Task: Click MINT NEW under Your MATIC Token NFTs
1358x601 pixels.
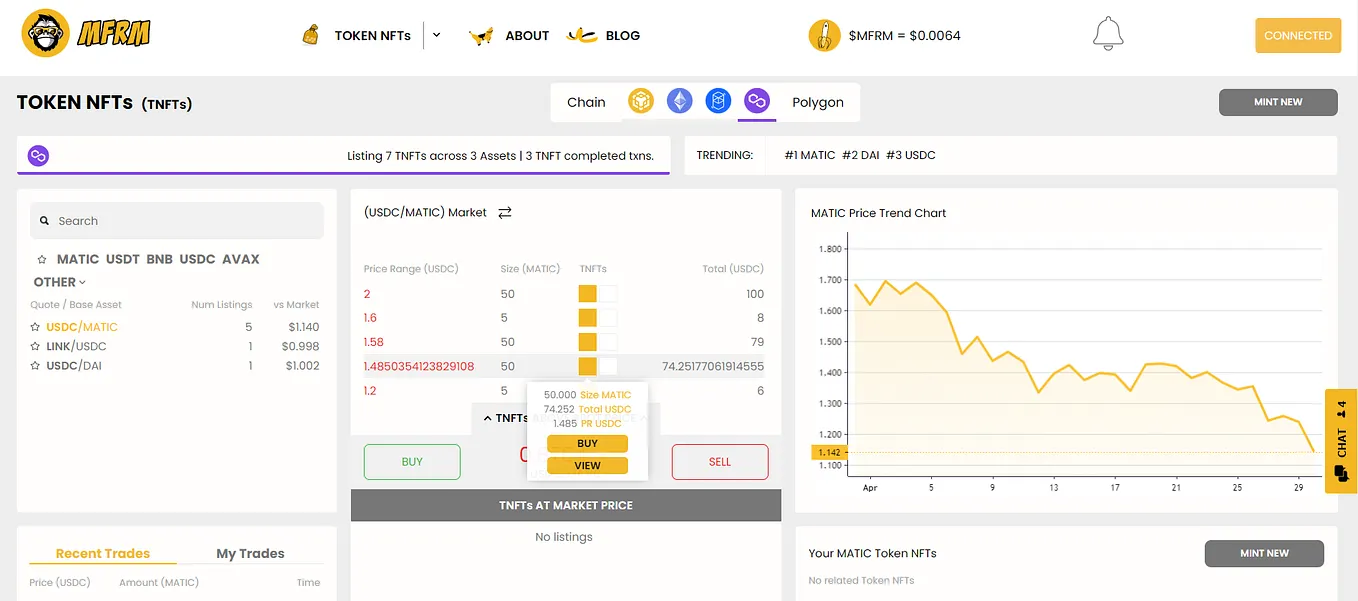Action: pos(1264,553)
